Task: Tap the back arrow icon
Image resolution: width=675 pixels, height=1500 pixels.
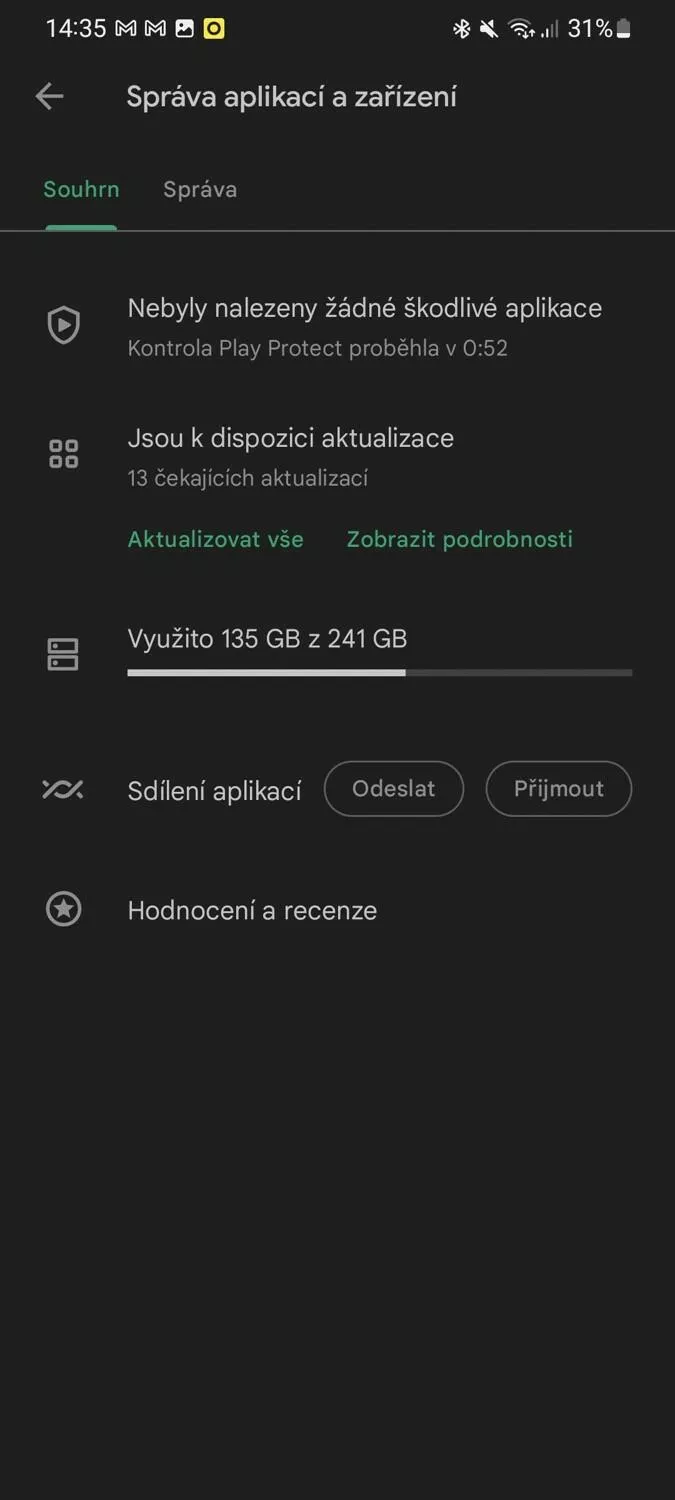Action: pos(49,96)
